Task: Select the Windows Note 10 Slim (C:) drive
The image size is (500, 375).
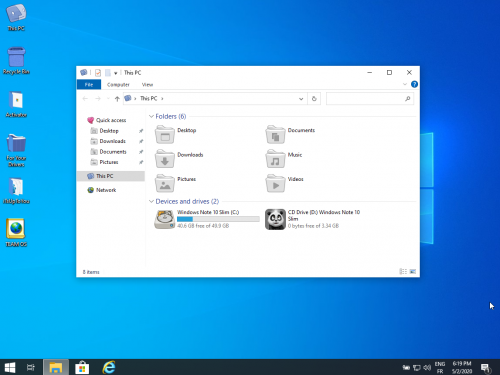Action: 207,219
